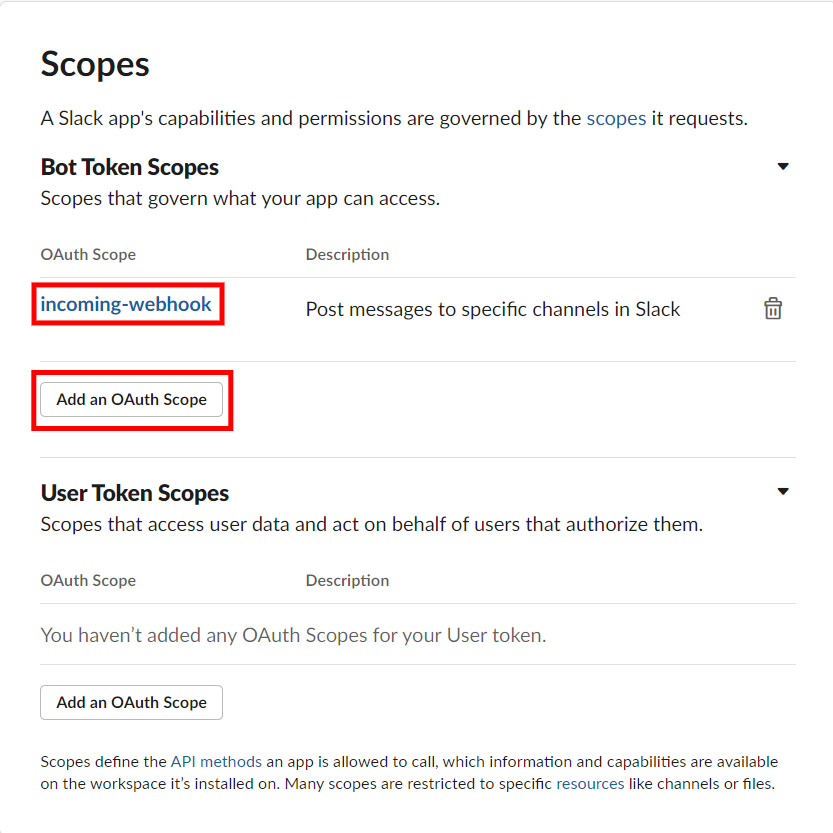The width and height of the screenshot is (833, 833).
Task: Click the Description column header in Bot section
Action: pyautogui.click(x=347, y=254)
